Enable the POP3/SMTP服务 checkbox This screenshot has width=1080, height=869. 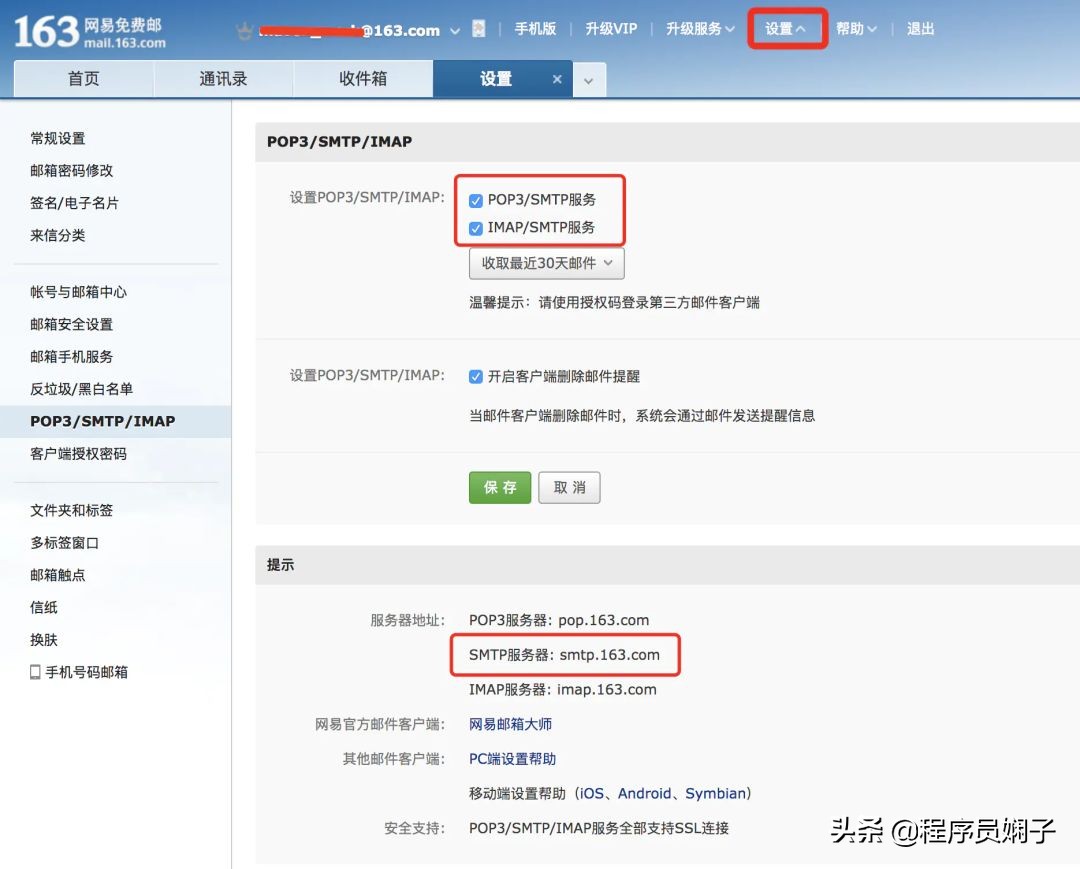click(476, 199)
